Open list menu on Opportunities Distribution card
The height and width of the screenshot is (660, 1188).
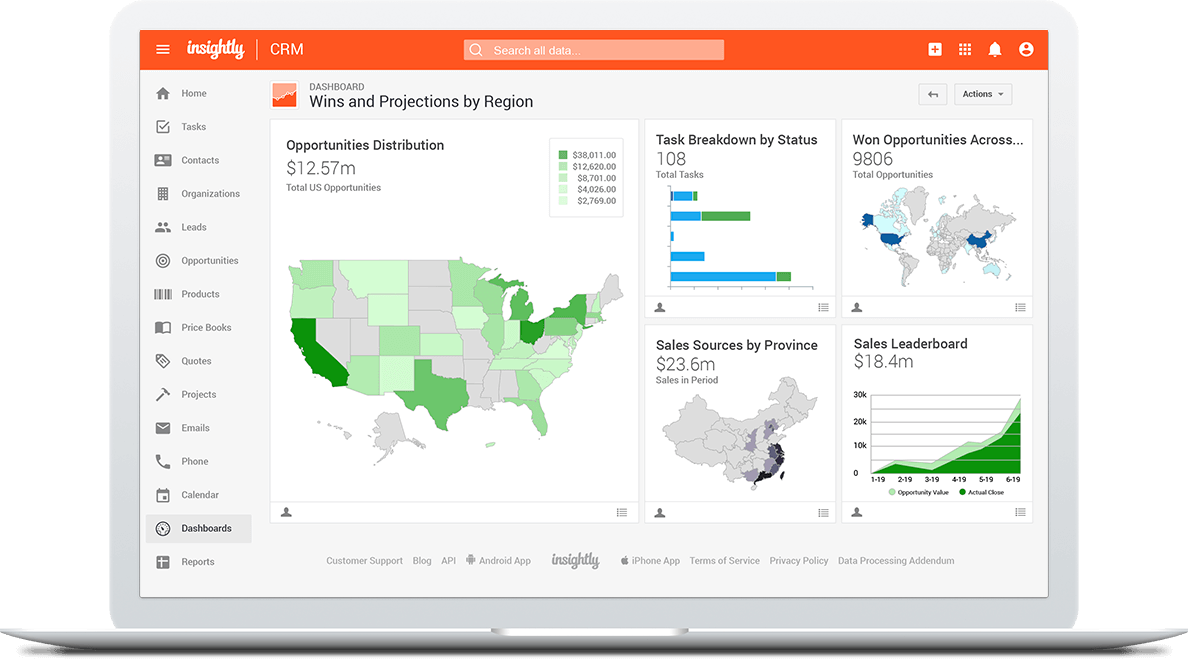pos(622,513)
